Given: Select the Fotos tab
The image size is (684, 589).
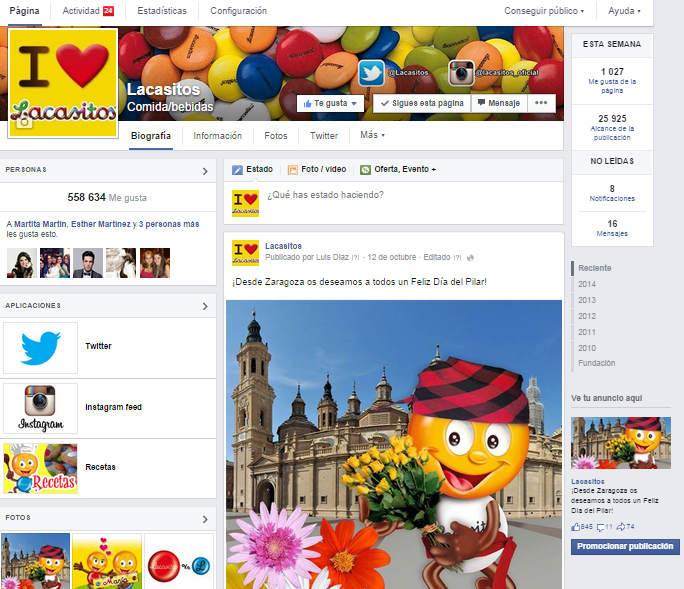Looking at the screenshot, I should (x=276, y=136).
